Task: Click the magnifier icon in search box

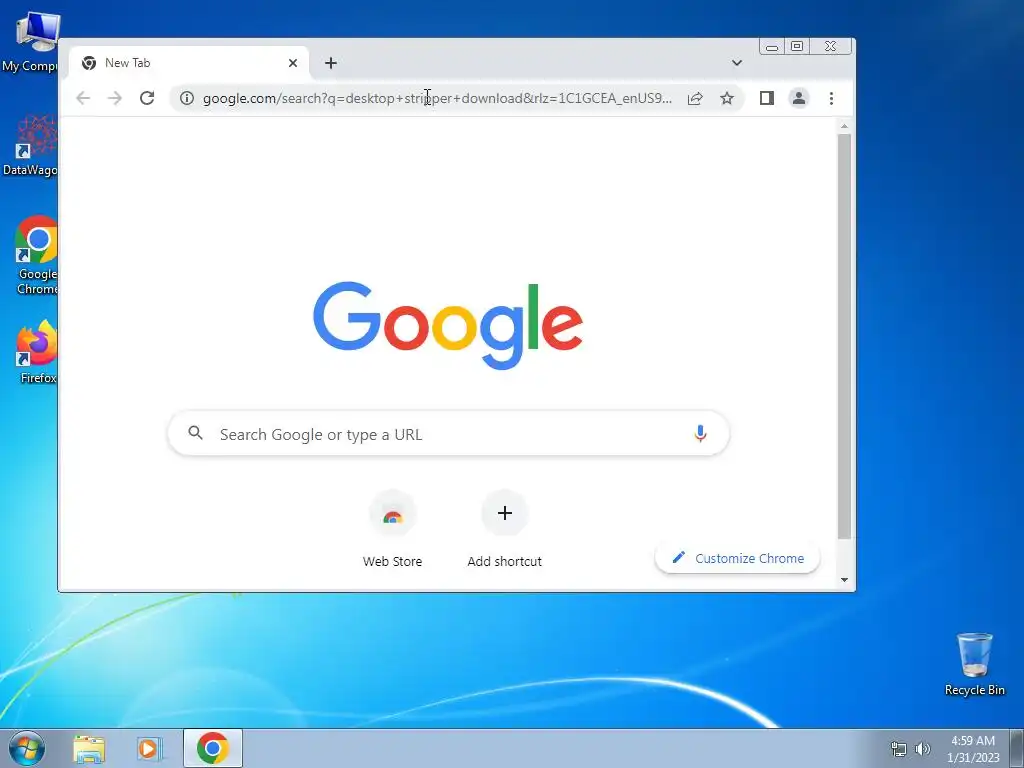Action: (195, 432)
